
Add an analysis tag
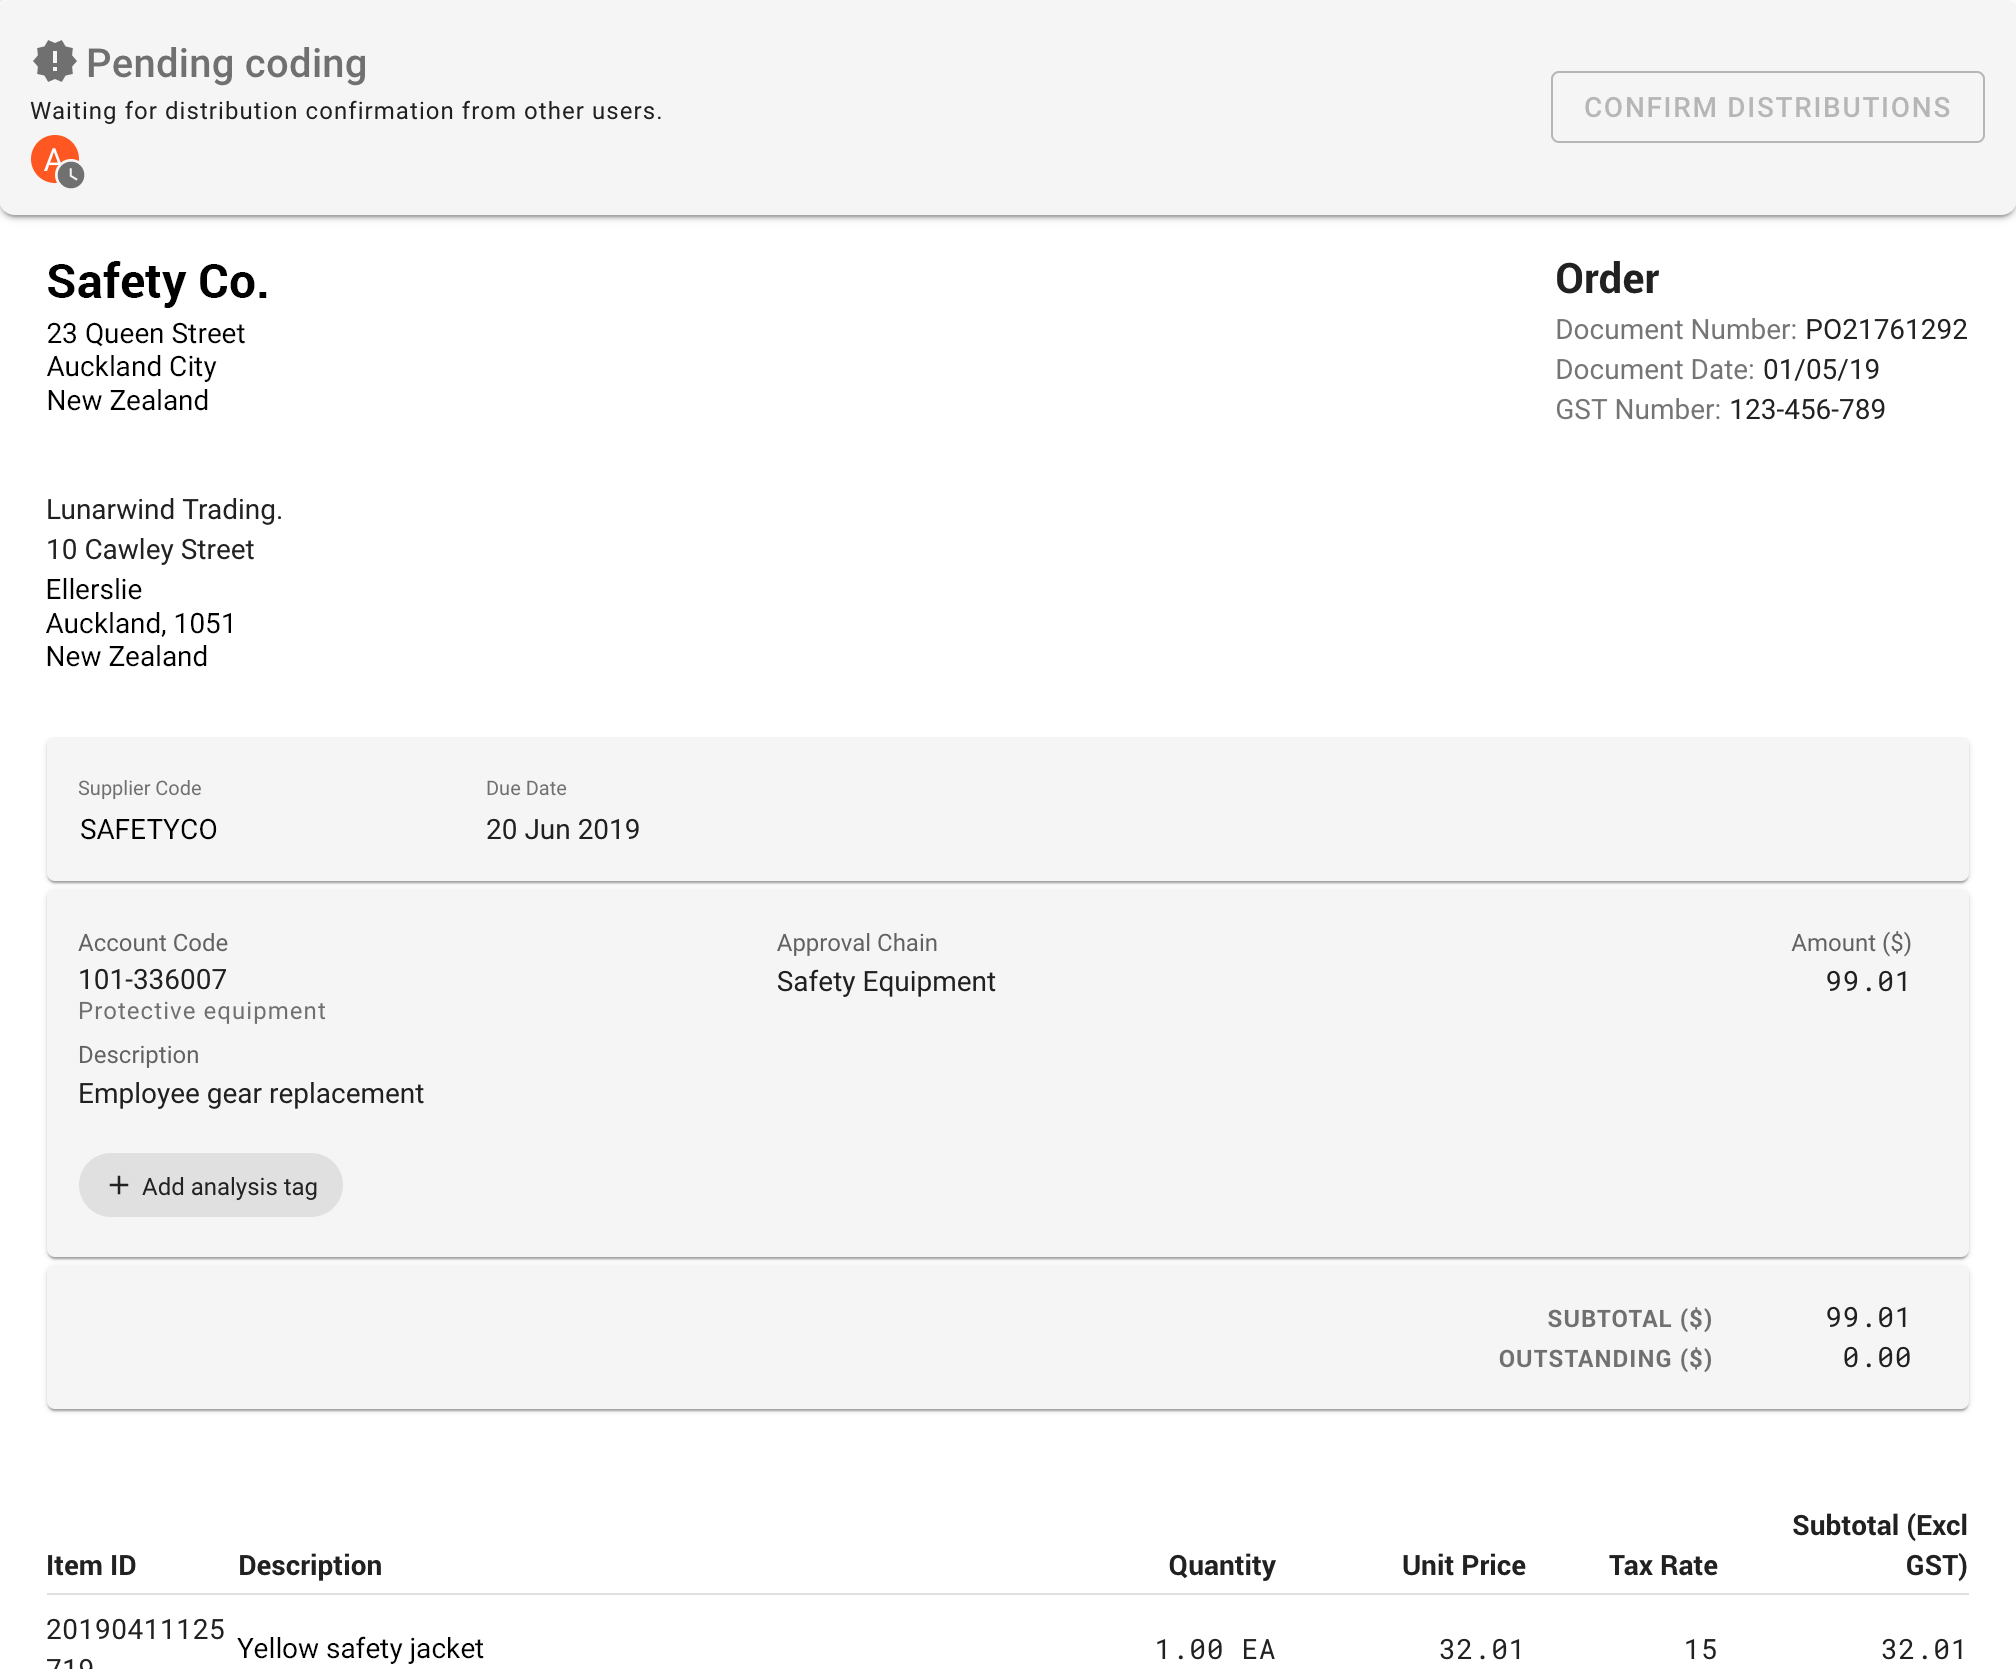(211, 1186)
